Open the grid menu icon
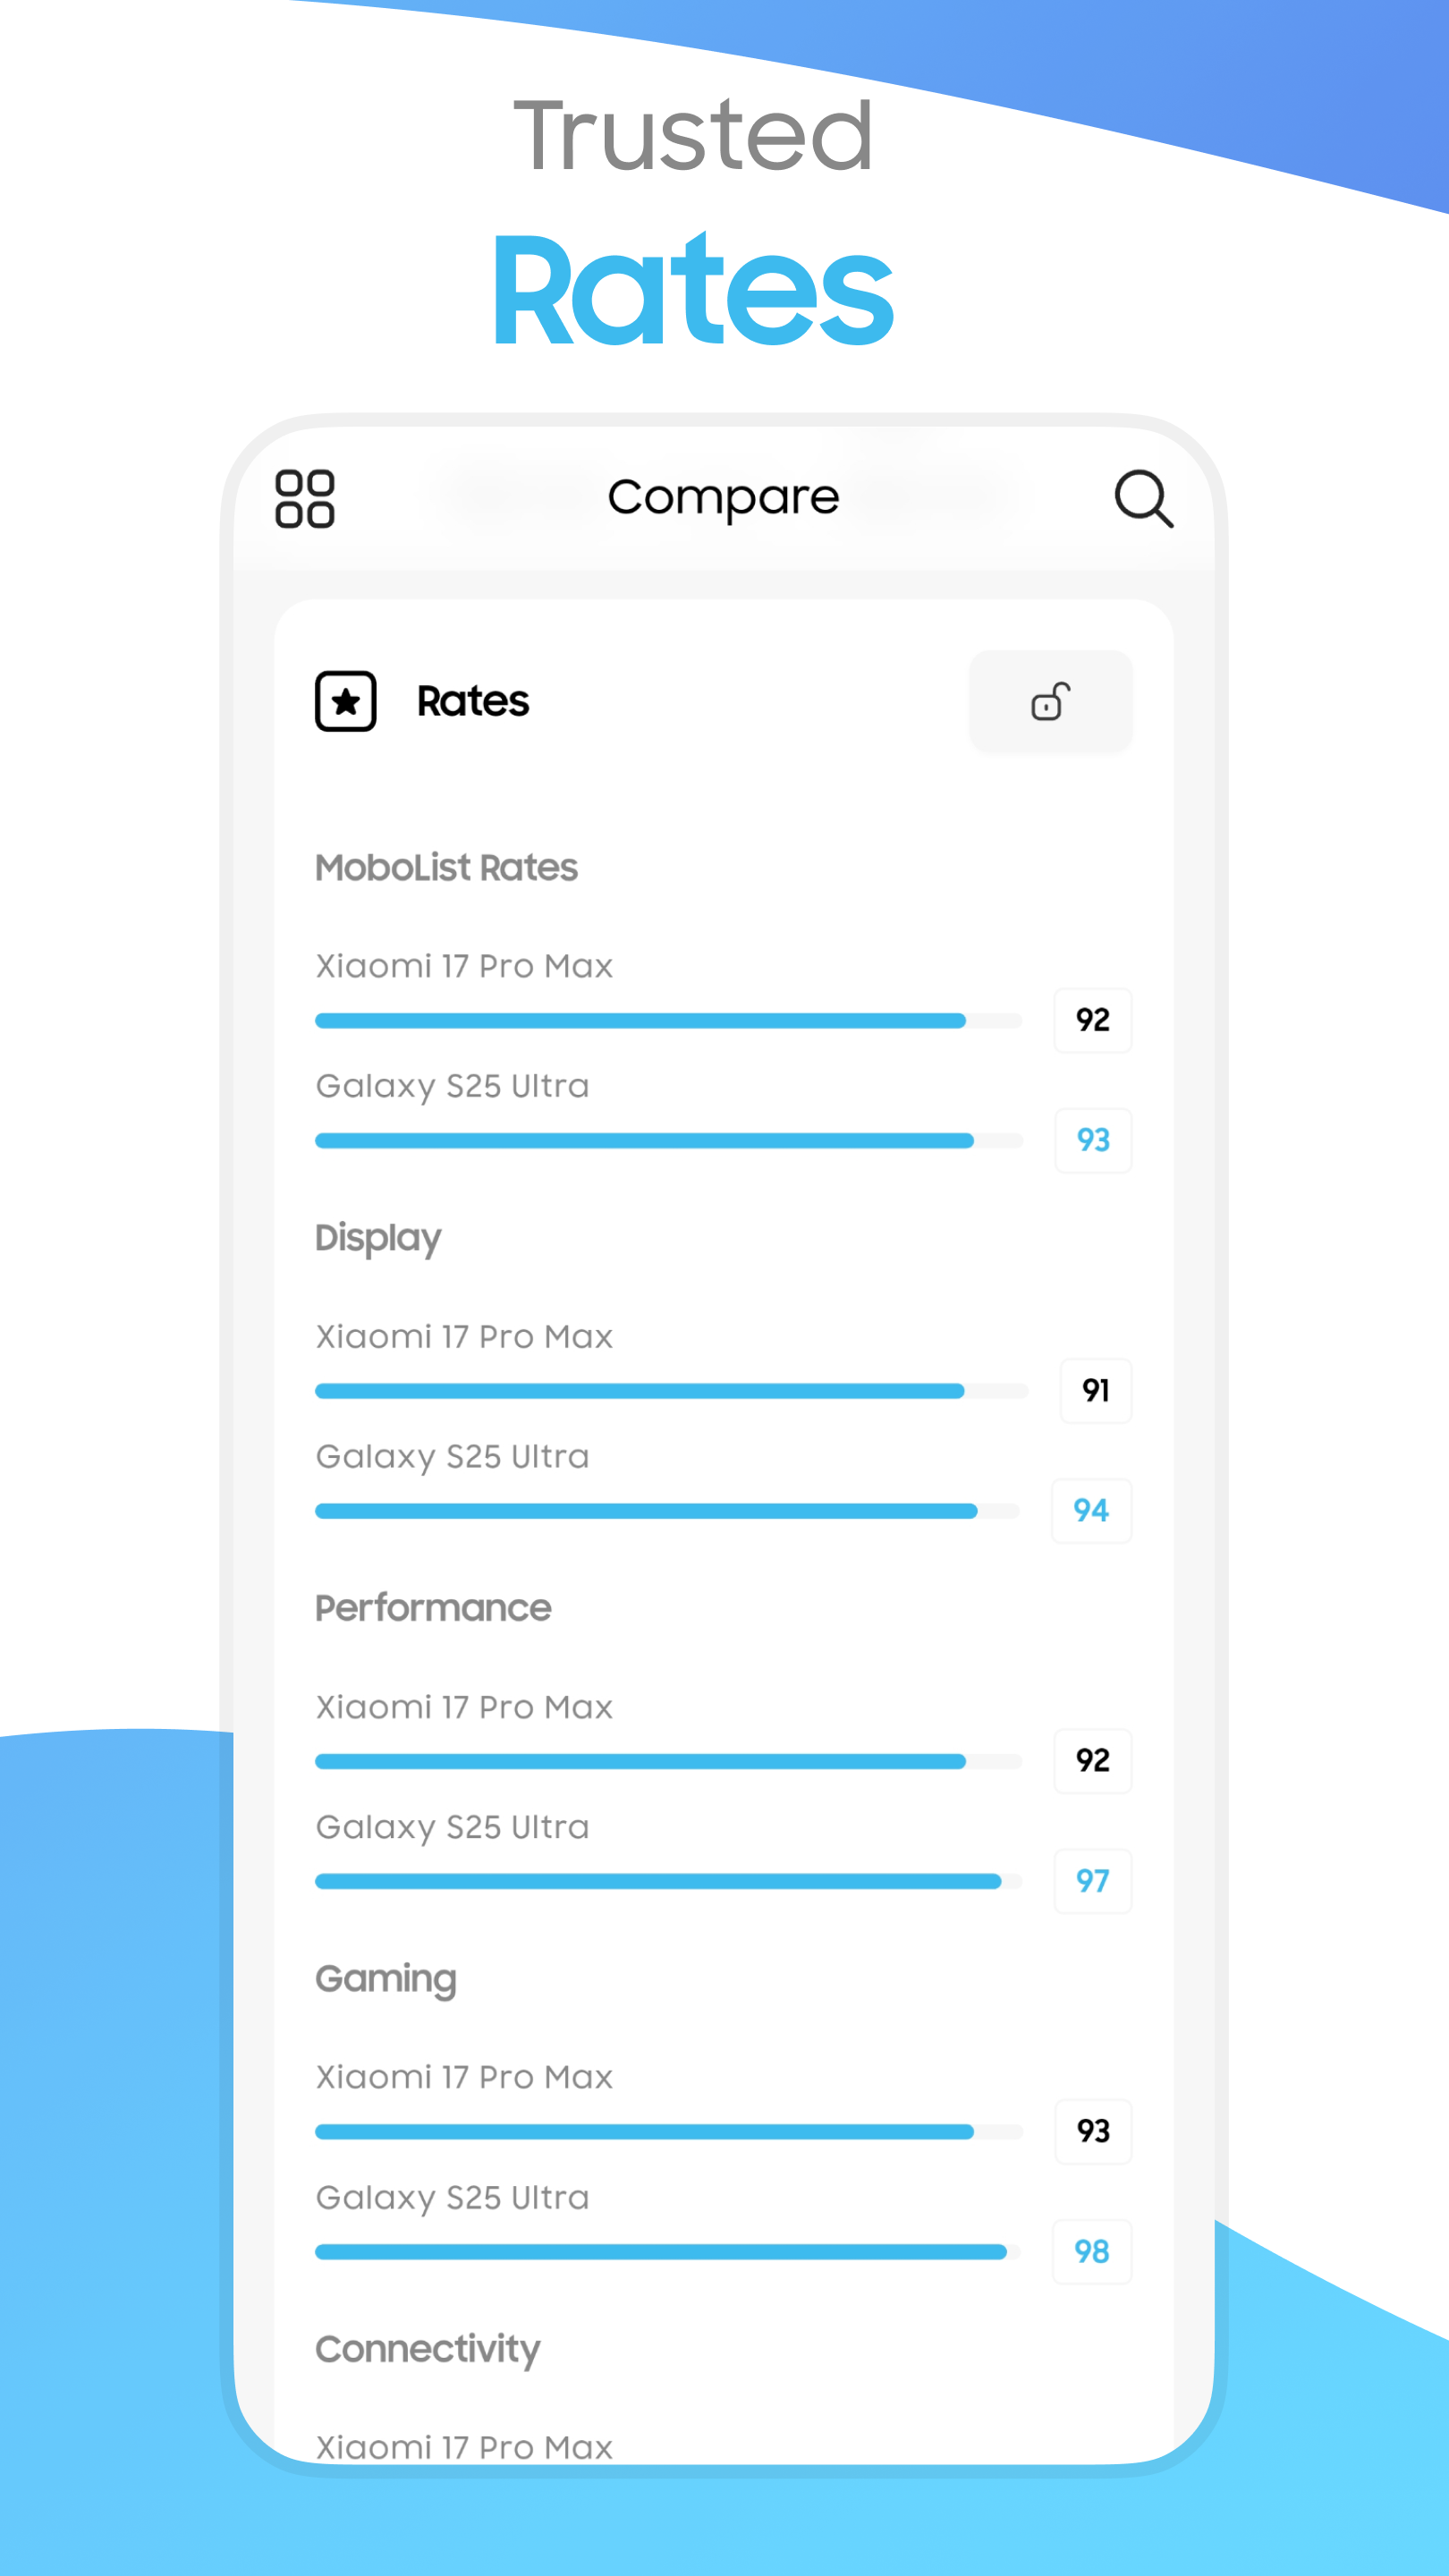The image size is (1449, 2576). 304,498
